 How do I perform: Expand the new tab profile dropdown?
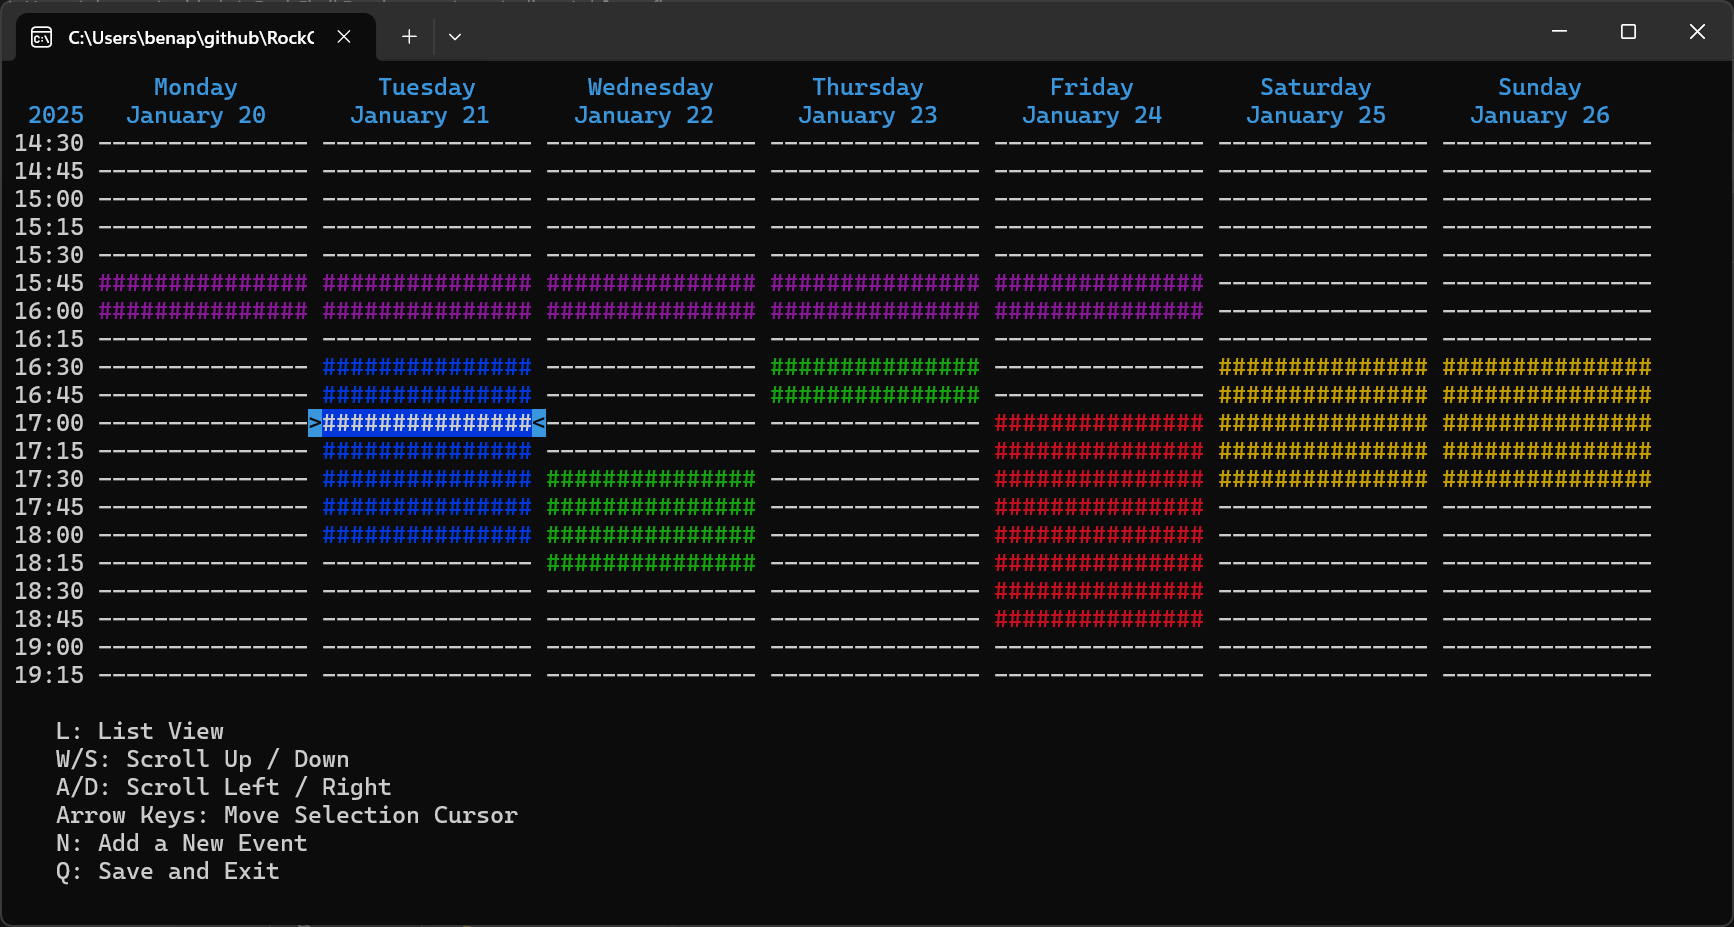click(455, 37)
